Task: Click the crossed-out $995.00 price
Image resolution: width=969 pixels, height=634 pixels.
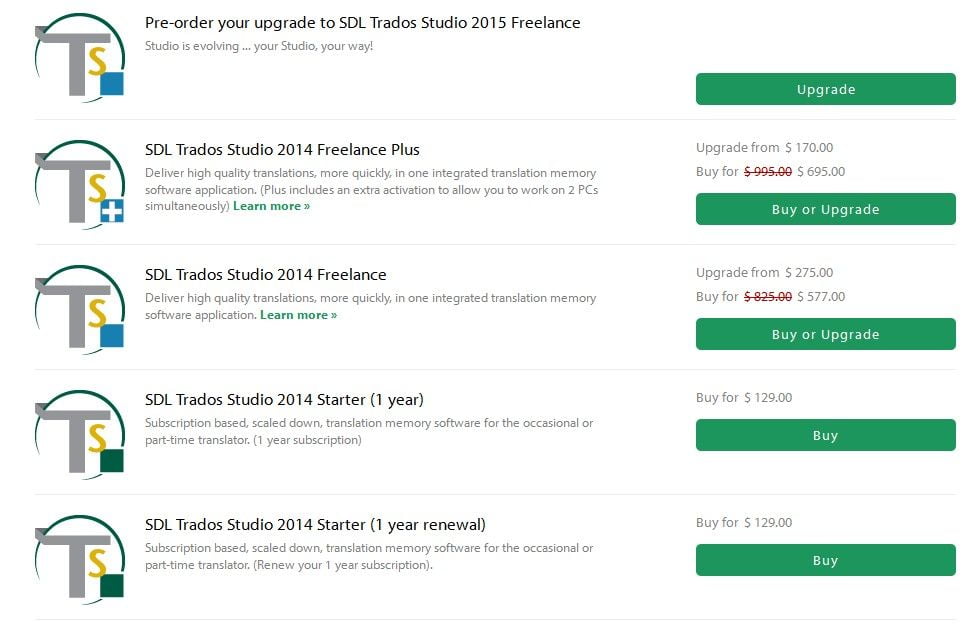Action: point(768,172)
